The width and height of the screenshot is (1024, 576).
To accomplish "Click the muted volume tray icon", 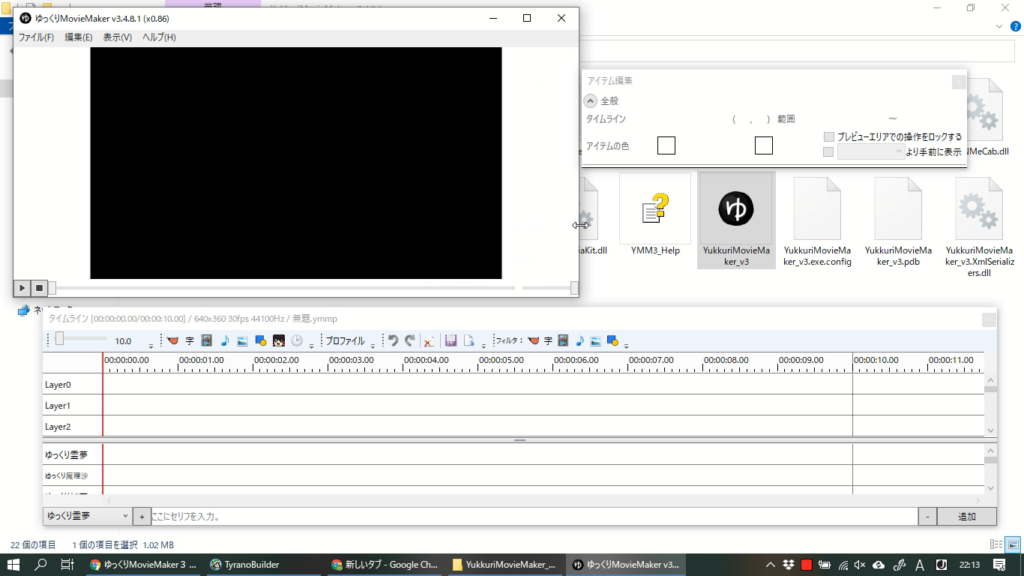I will [x=860, y=565].
